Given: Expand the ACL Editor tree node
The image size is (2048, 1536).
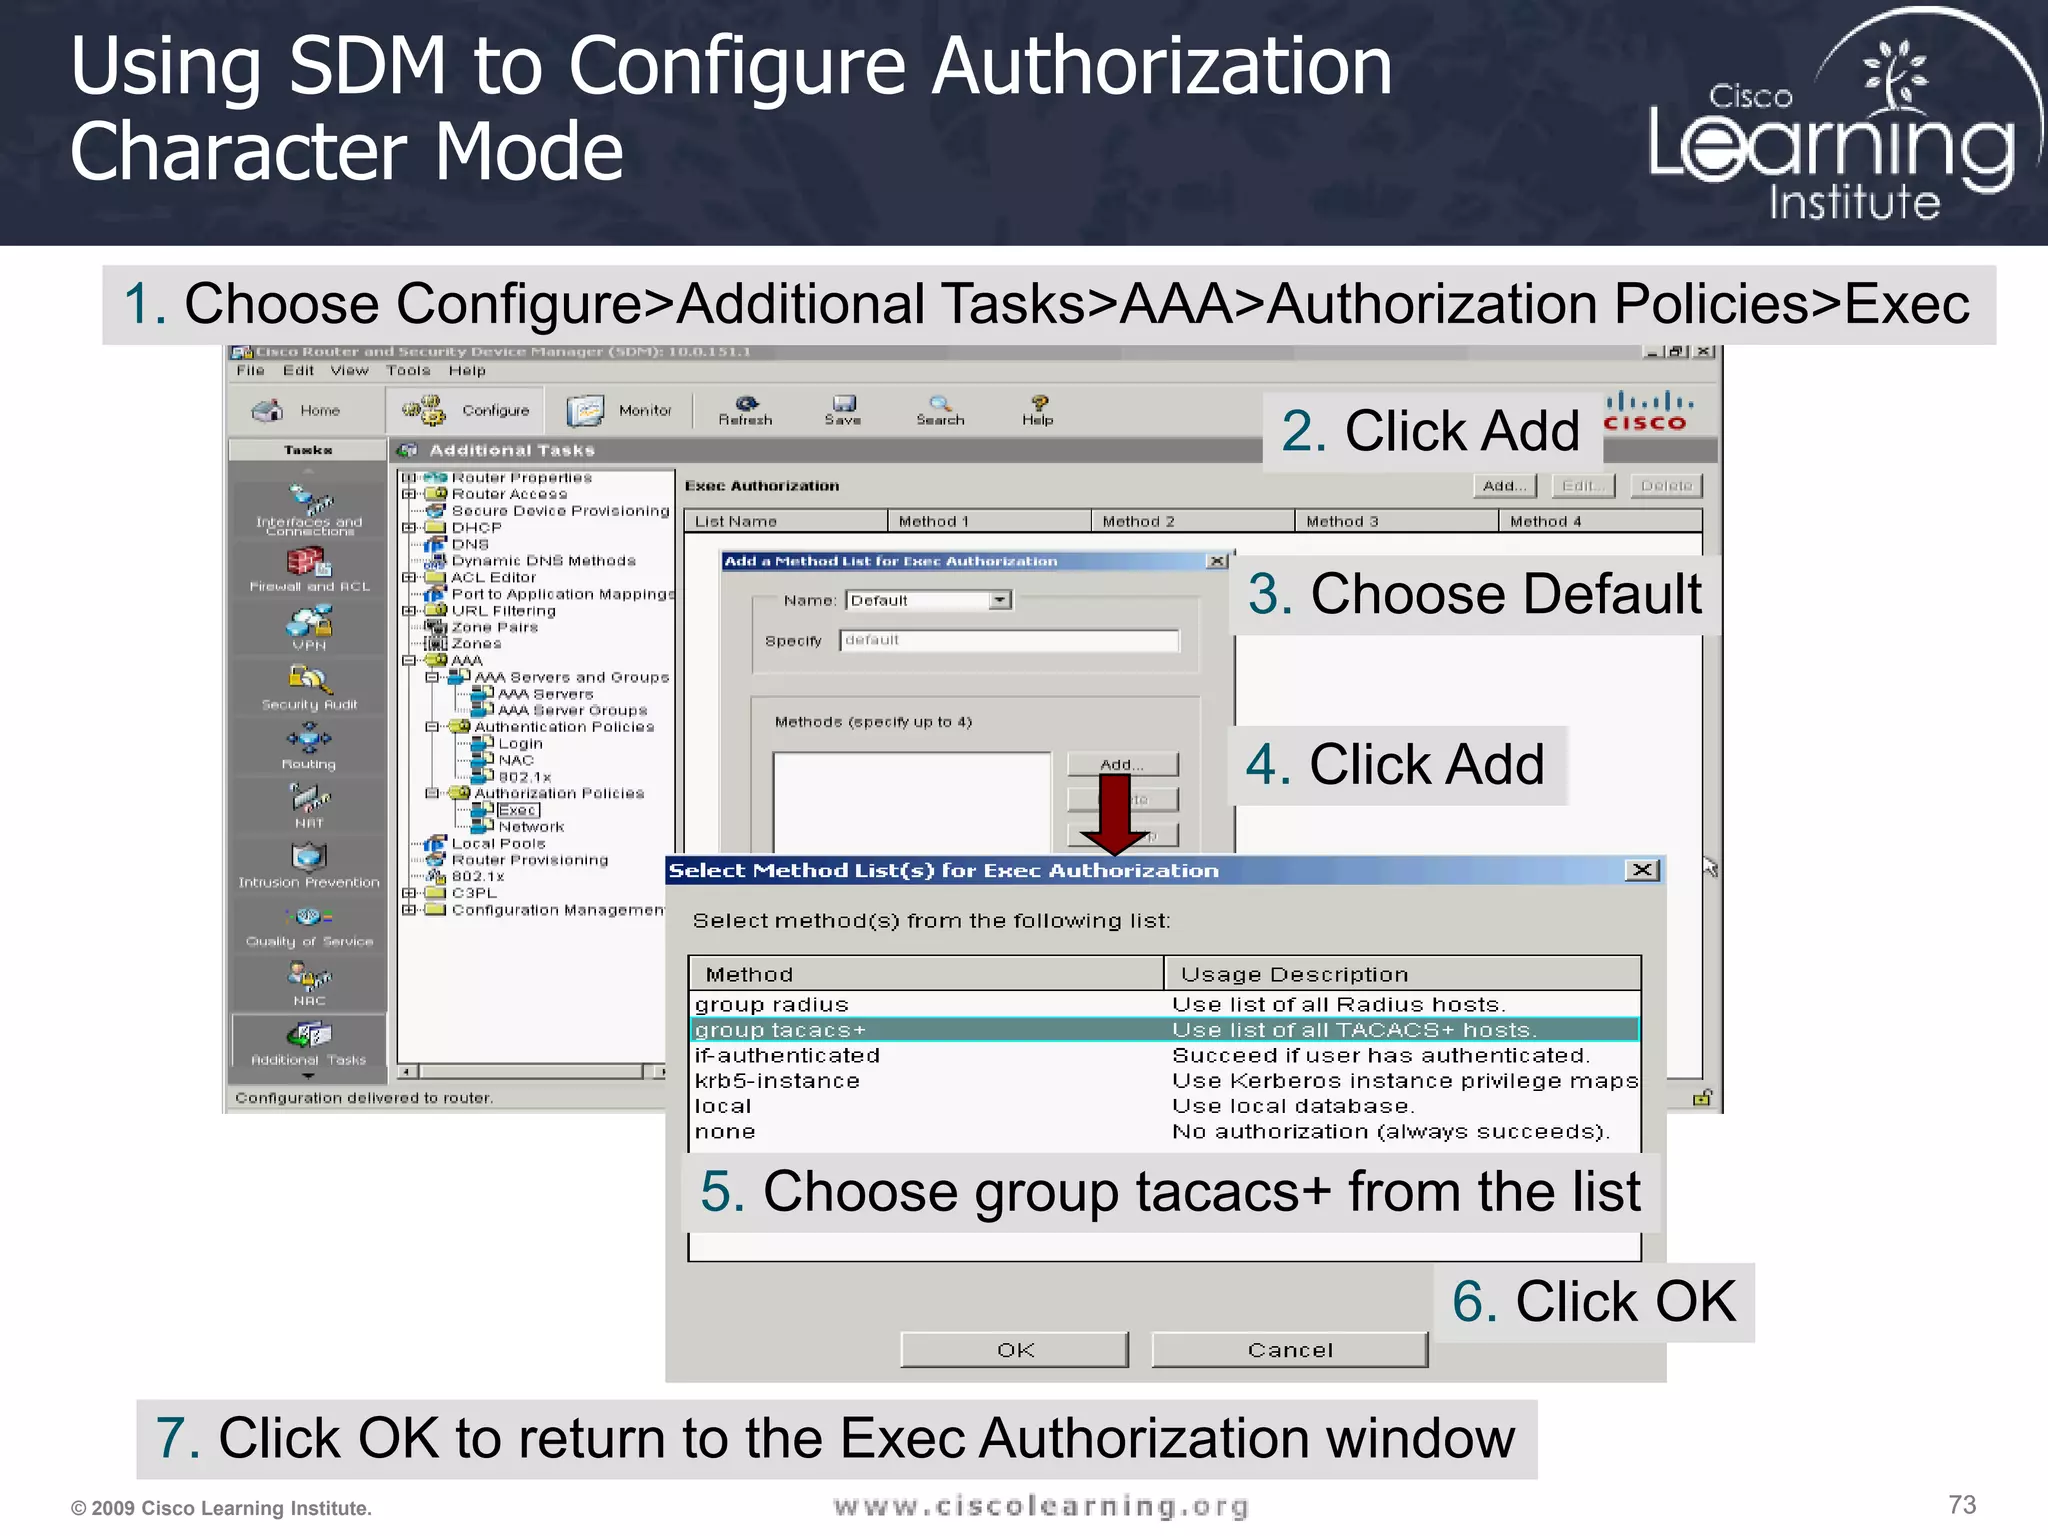Looking at the screenshot, I should 408,577.
